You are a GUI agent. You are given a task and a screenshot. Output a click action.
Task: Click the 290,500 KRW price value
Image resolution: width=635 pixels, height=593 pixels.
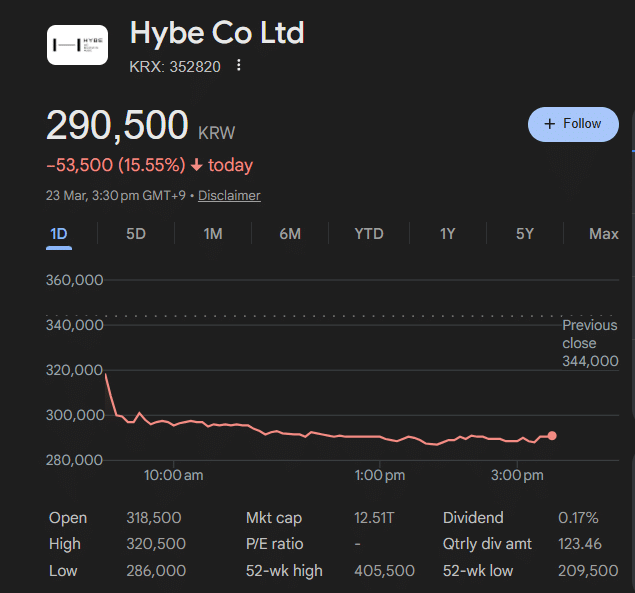coord(118,126)
